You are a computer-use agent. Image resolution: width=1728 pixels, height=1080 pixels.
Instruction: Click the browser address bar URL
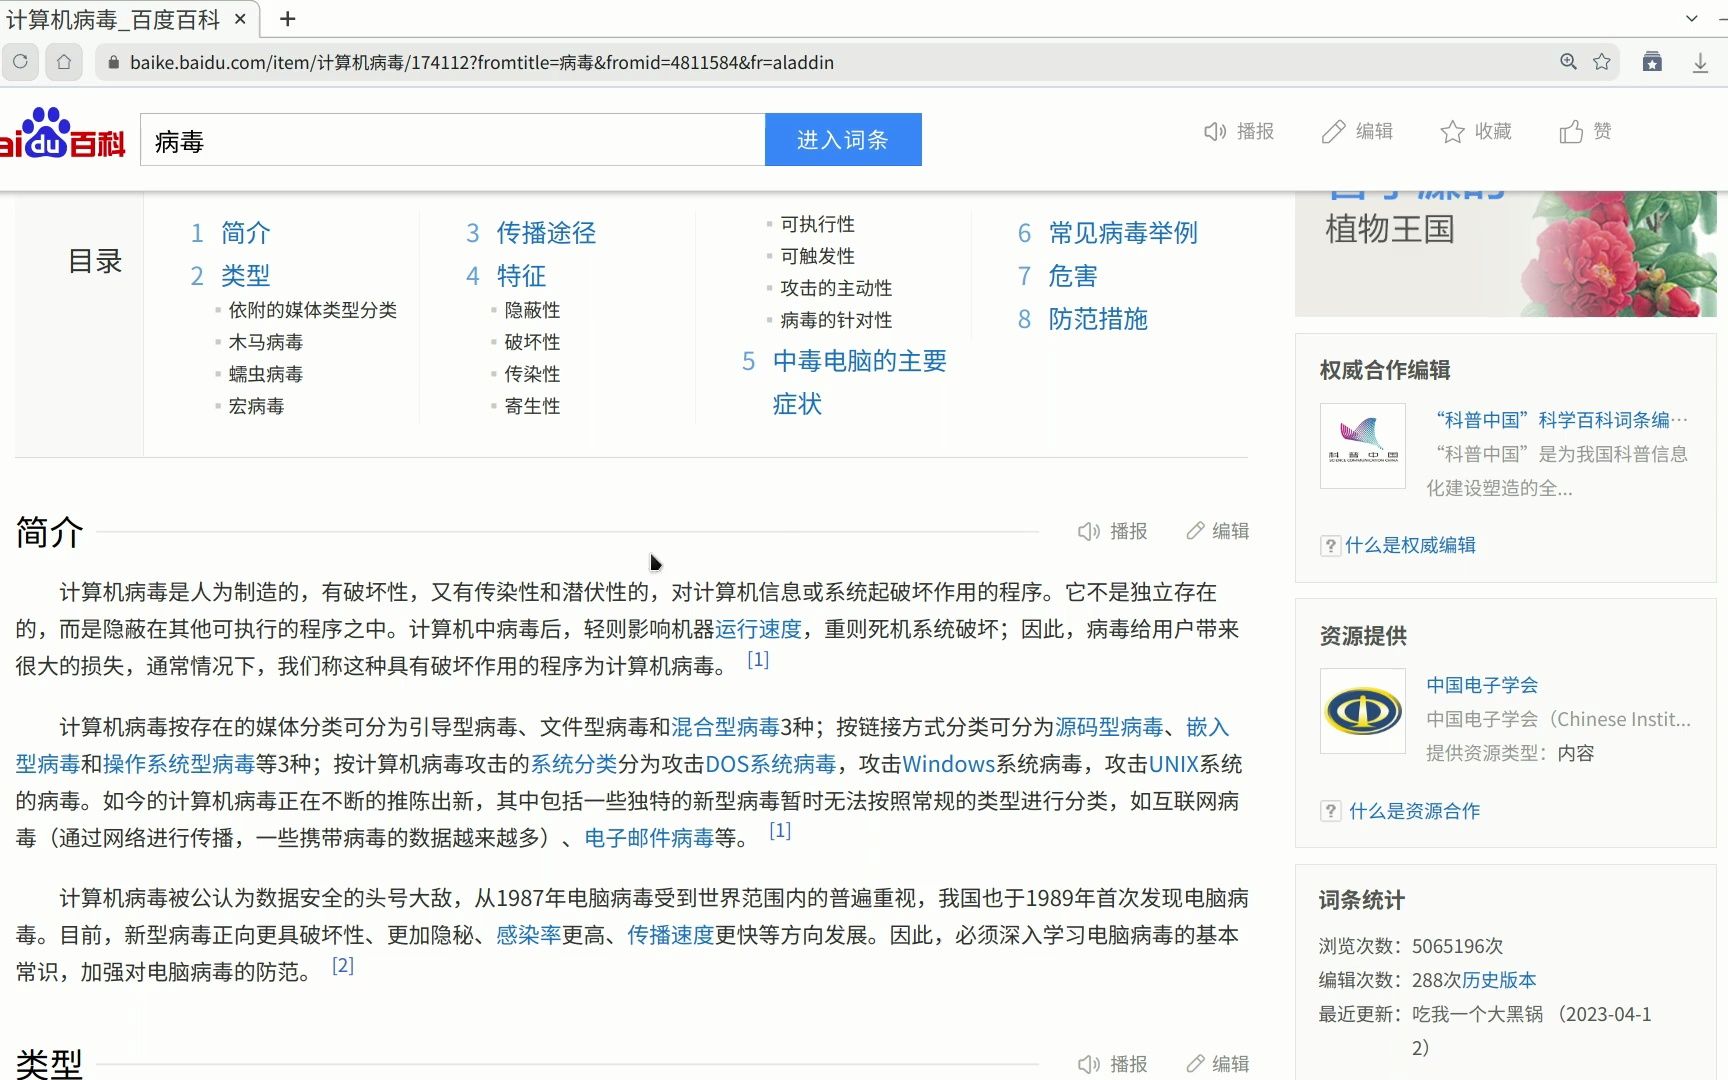[482, 62]
